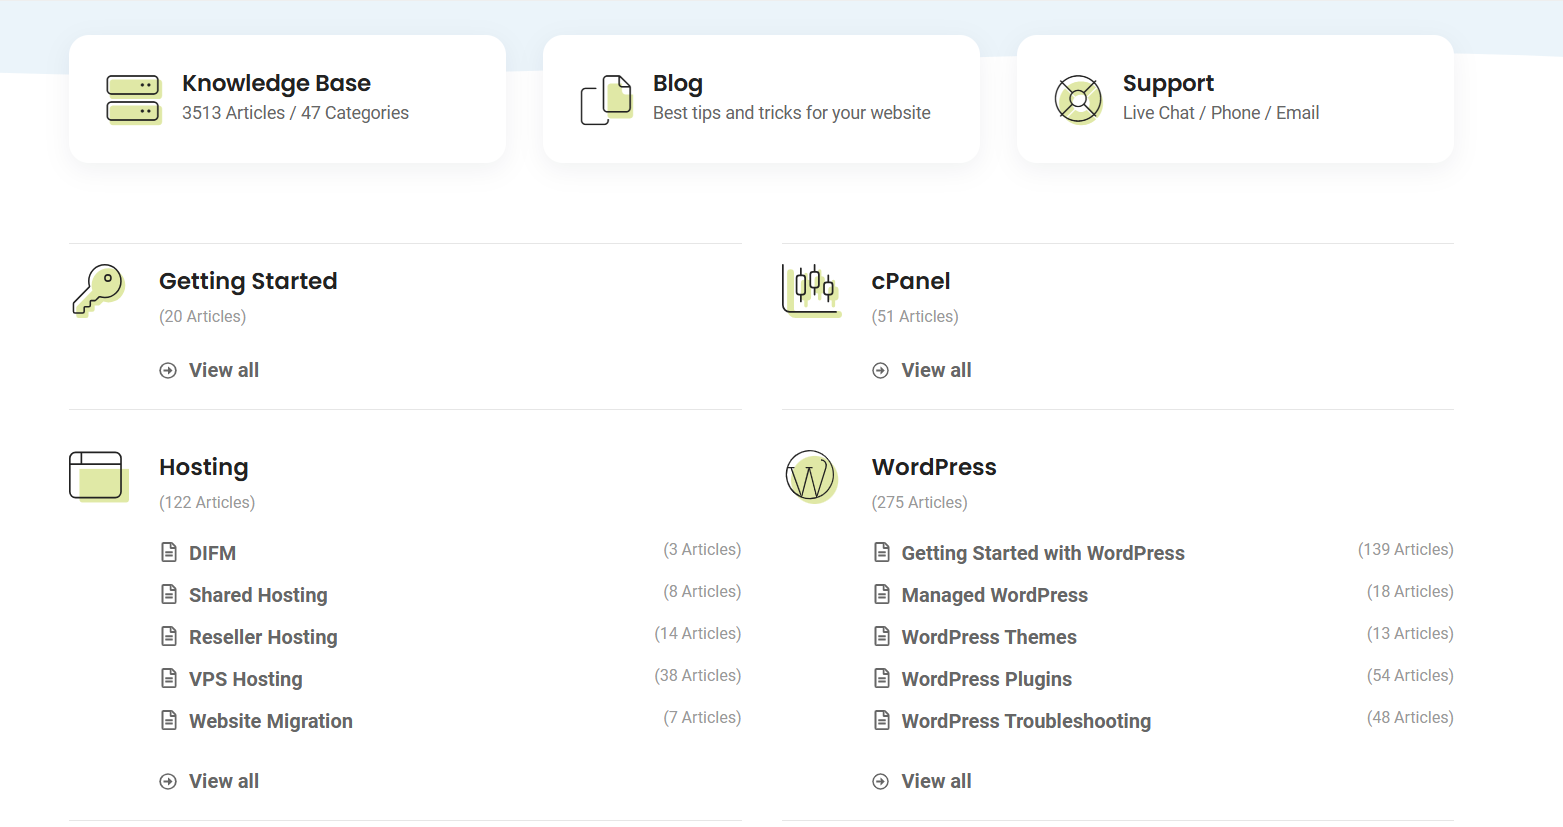Click the document icon beside Managed WordPress
Image resolution: width=1563 pixels, height=827 pixels.
click(882, 594)
